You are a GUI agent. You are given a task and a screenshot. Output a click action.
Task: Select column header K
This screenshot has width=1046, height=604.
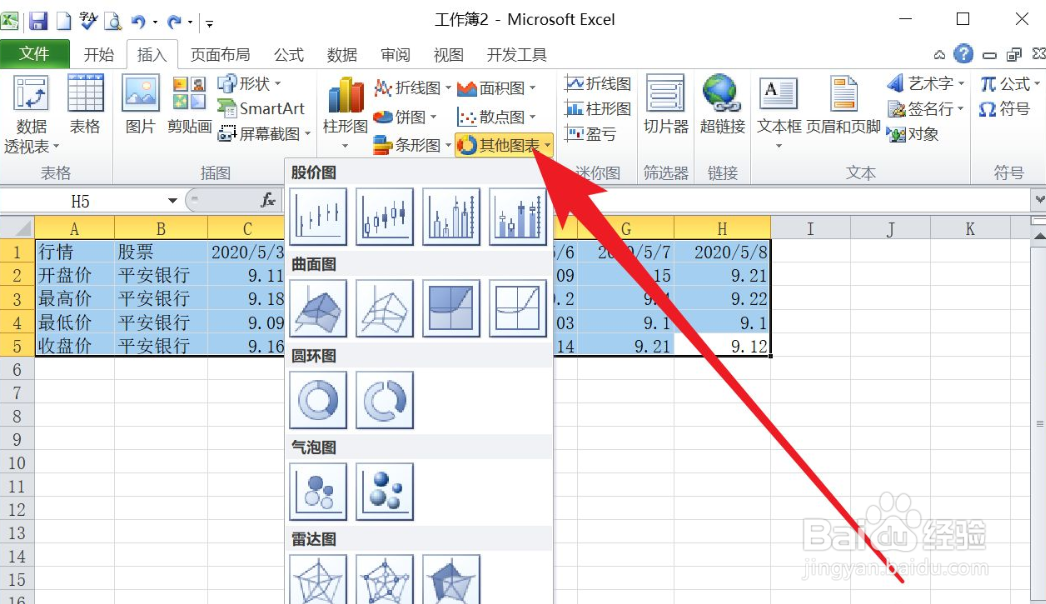pyautogui.click(x=969, y=228)
